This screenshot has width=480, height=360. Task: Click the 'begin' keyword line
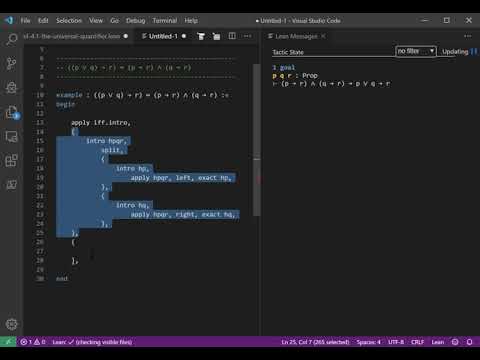[x=65, y=104]
